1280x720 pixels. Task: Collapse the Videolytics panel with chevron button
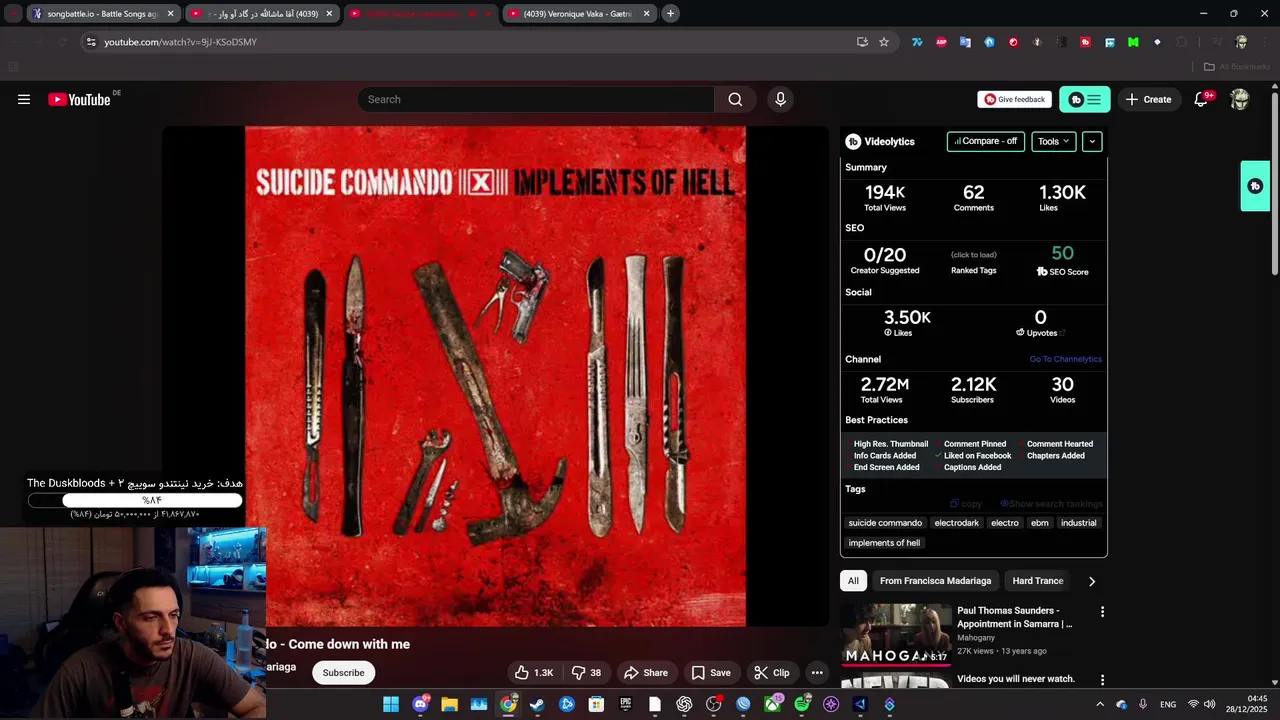[x=1092, y=141]
